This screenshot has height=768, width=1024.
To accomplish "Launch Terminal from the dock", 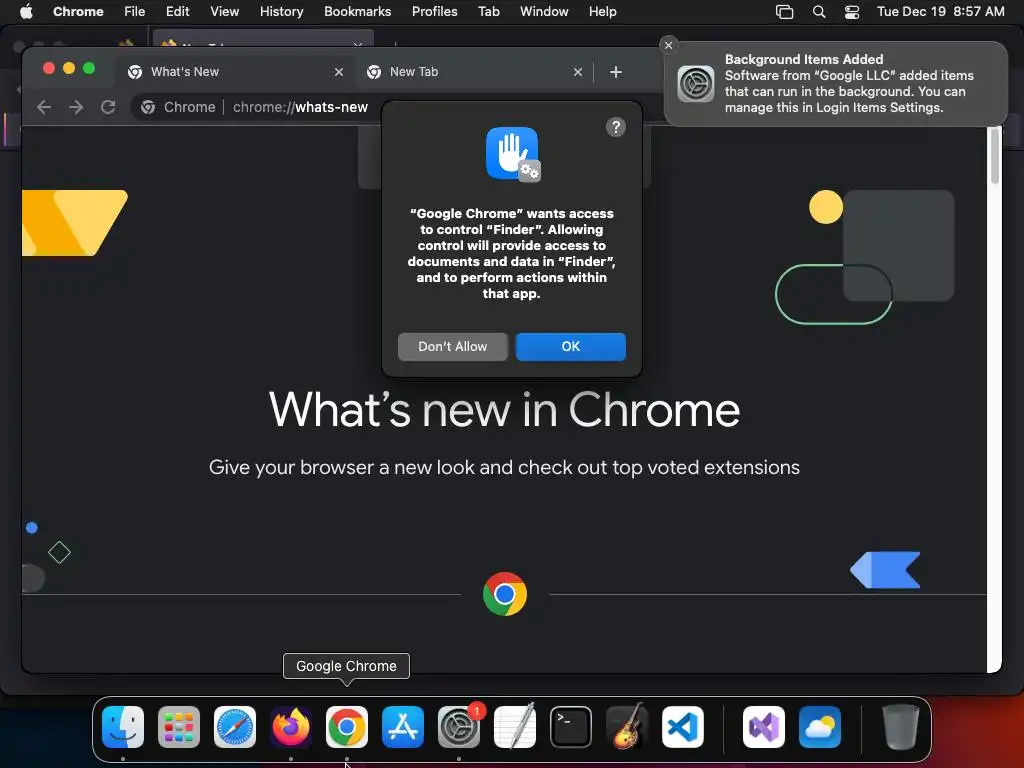I will coord(571,727).
